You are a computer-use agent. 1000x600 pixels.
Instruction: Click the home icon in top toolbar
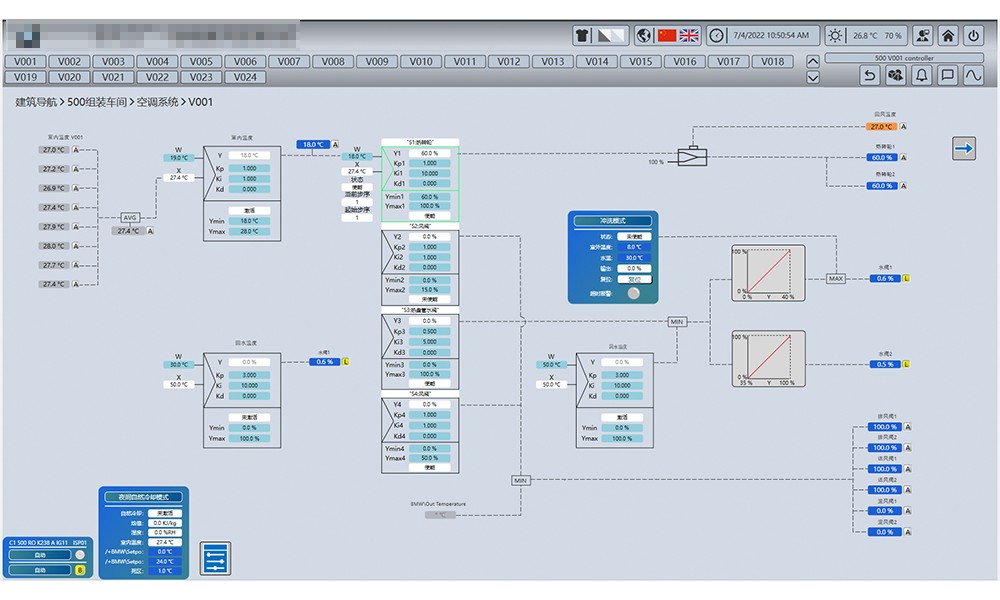(x=948, y=36)
